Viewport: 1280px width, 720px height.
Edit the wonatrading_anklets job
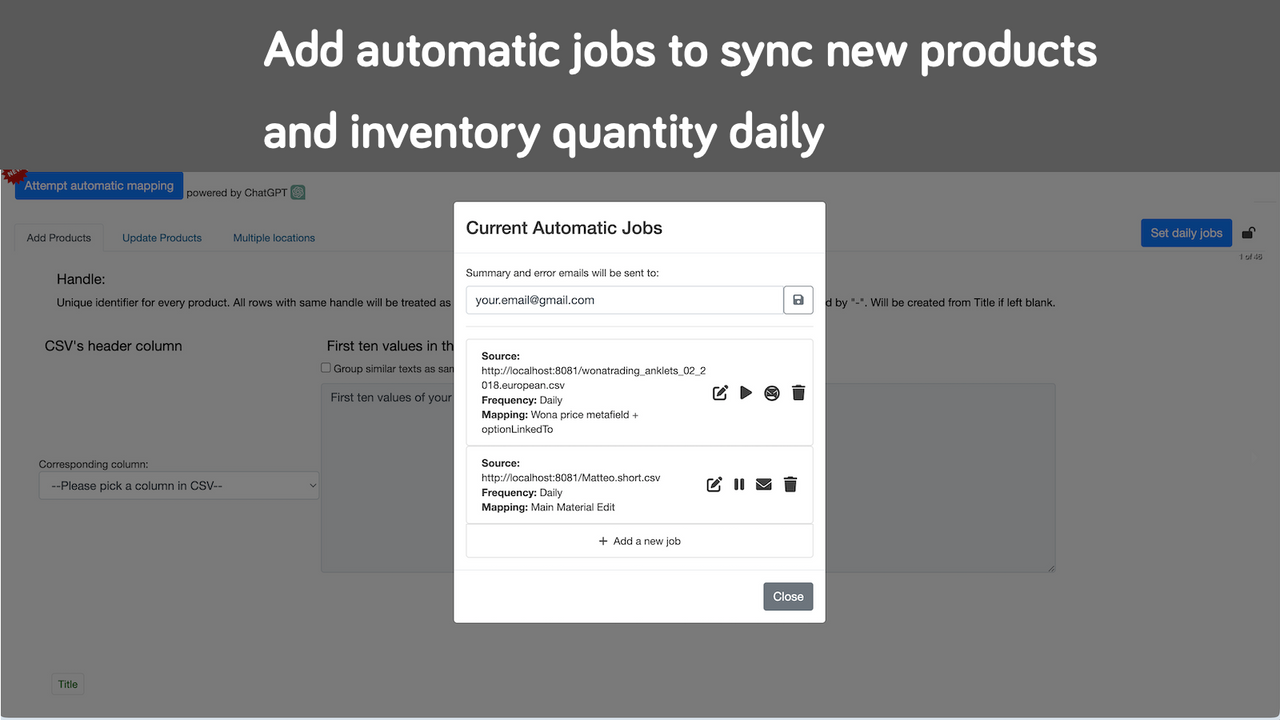point(719,393)
